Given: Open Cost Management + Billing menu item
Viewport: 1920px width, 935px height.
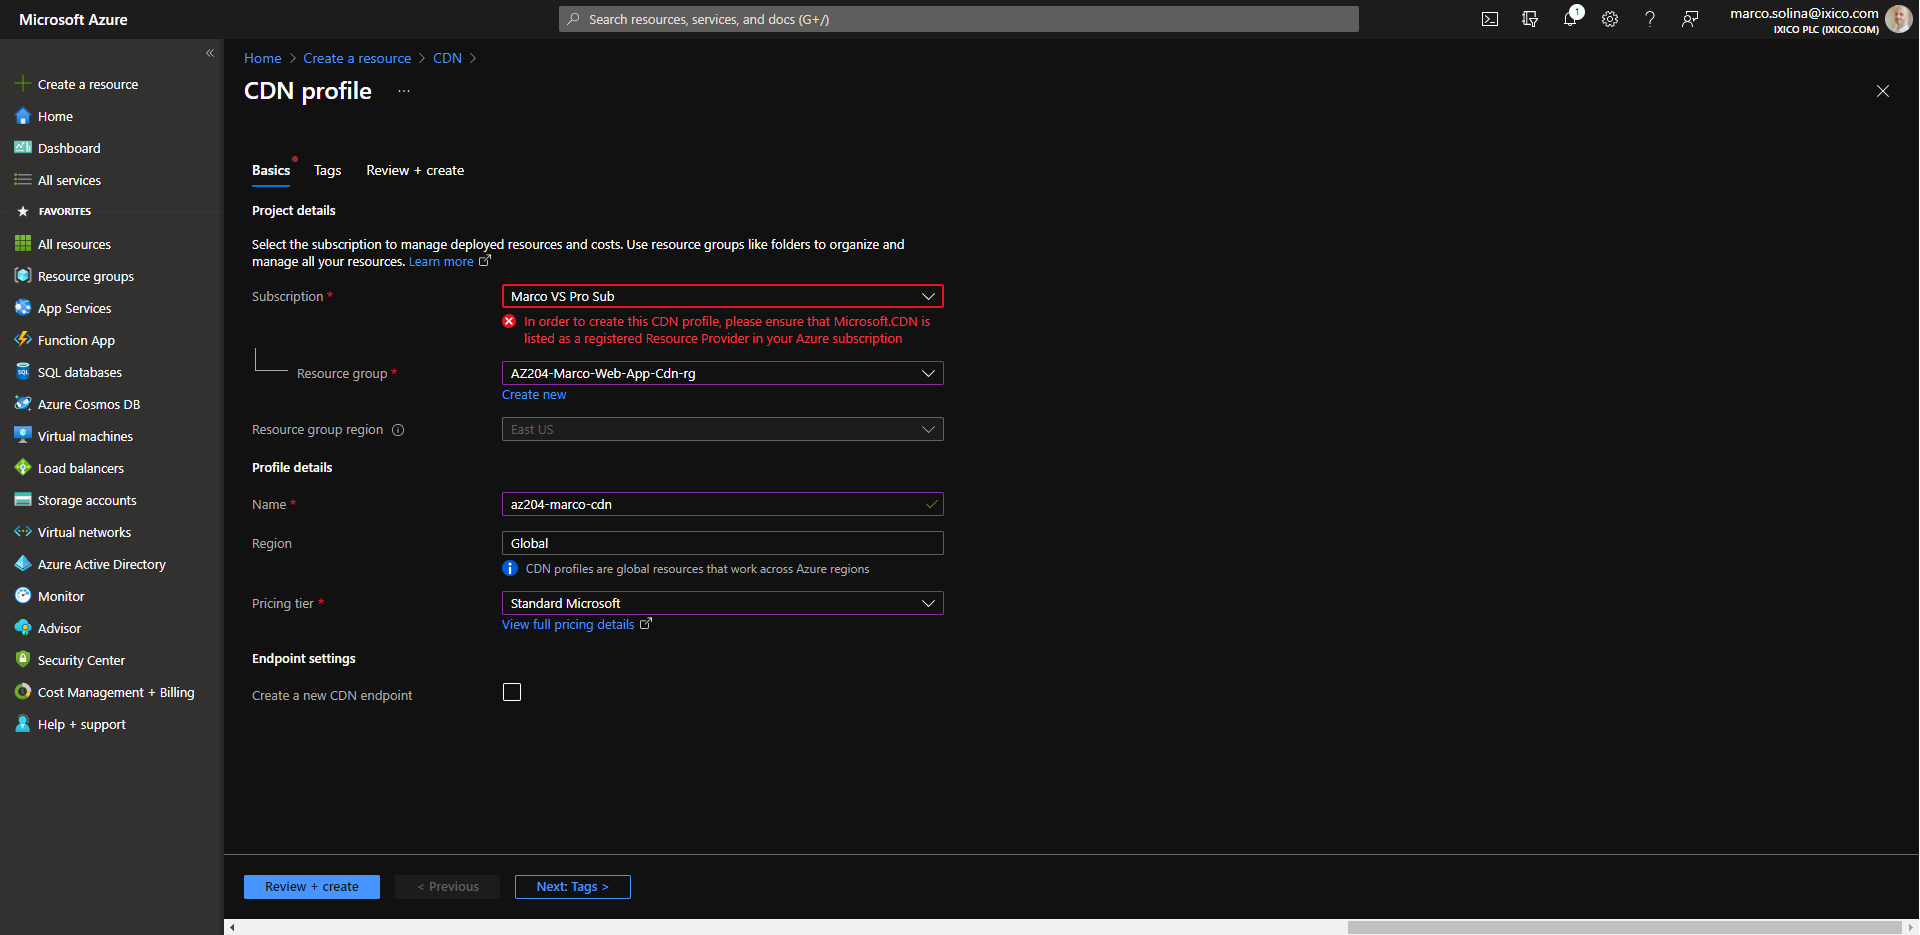Looking at the screenshot, I should [x=112, y=692].
